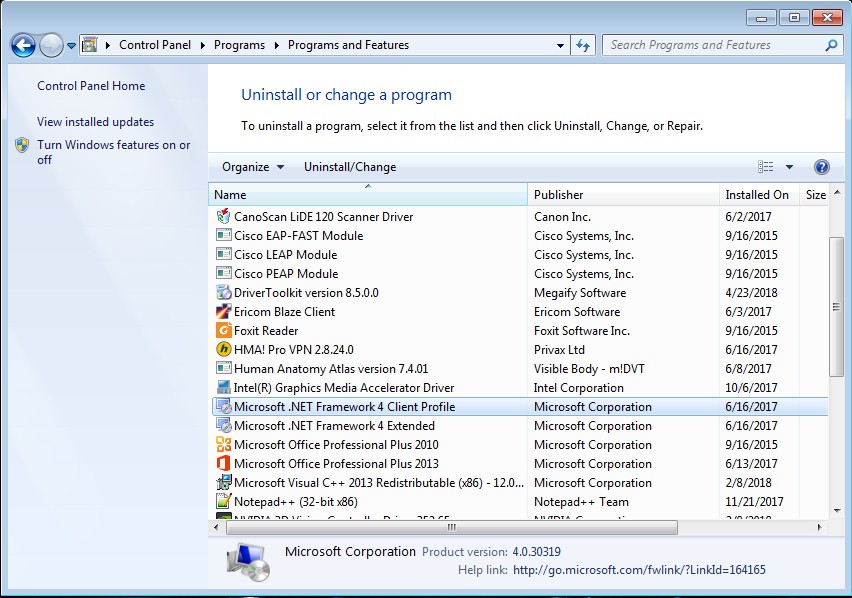Go to Programs breadcrumb

coord(239,45)
